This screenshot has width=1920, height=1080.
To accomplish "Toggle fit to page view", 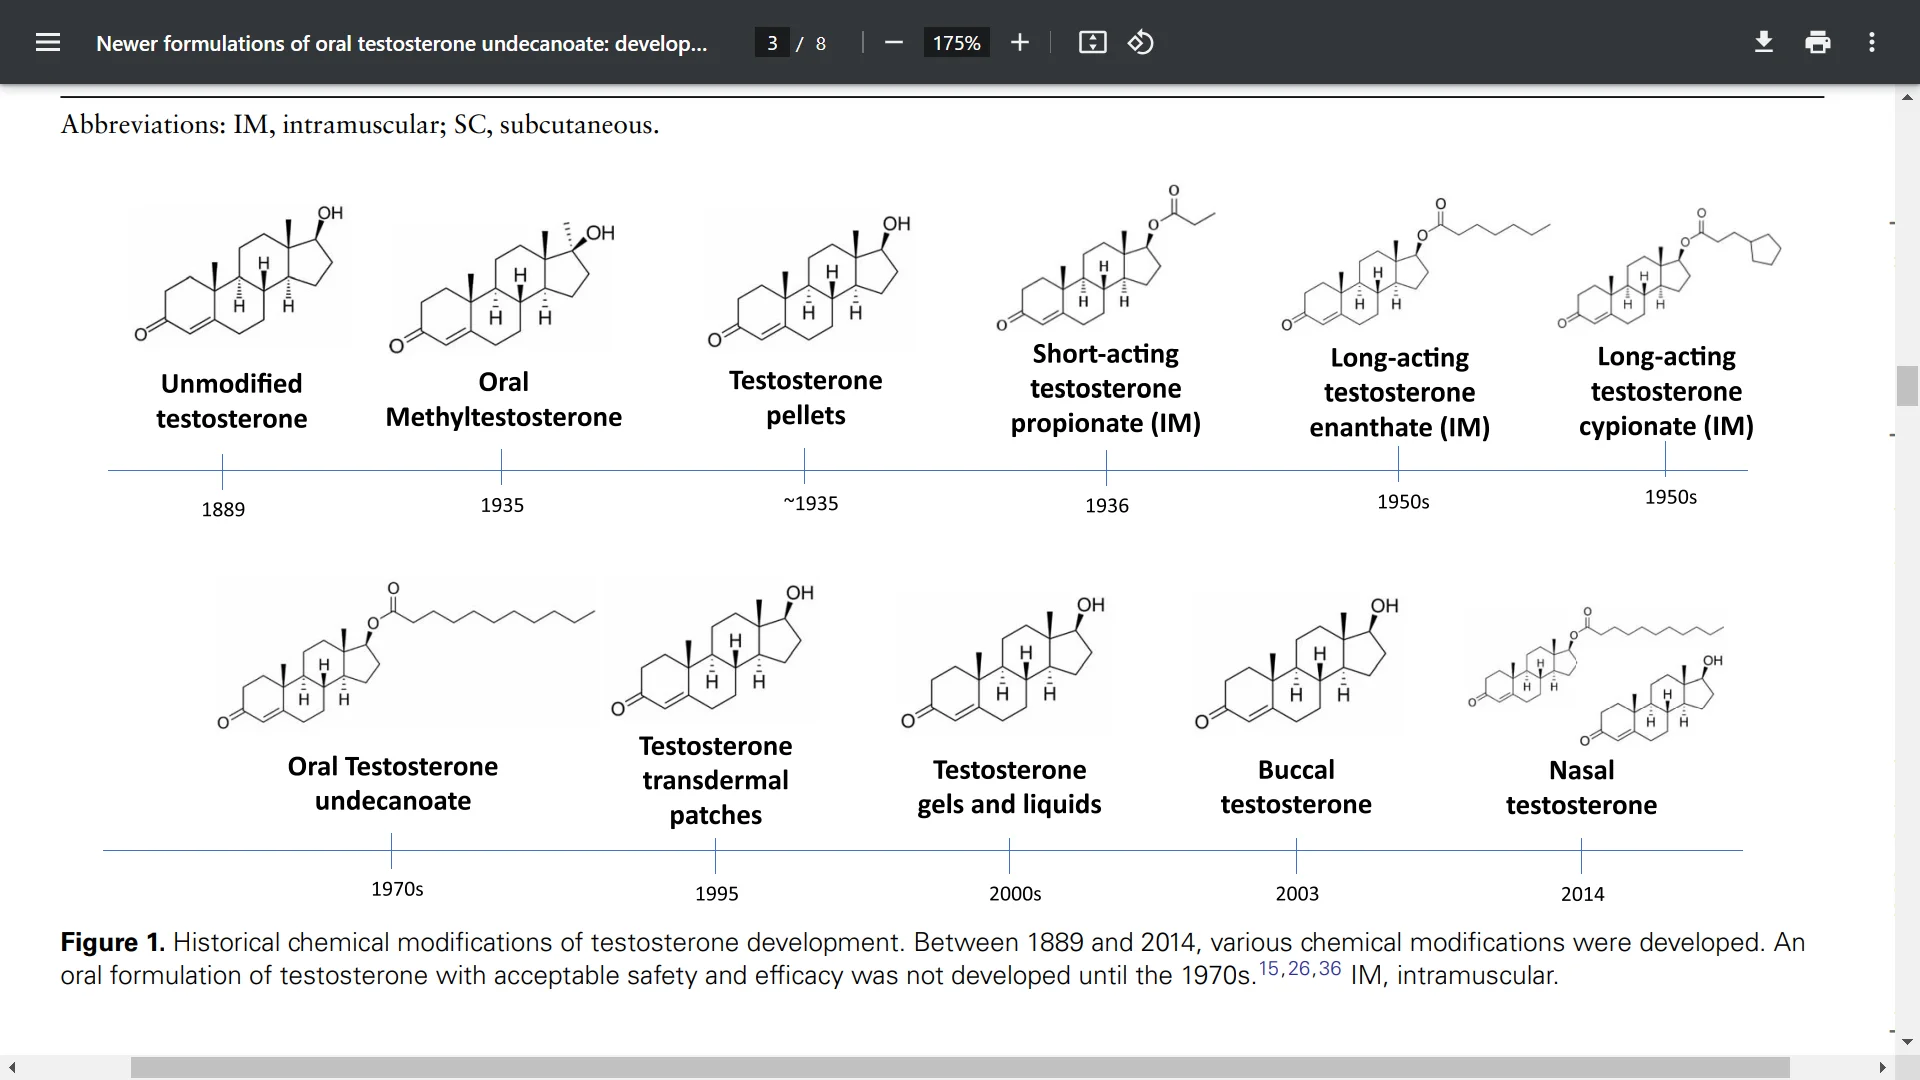I will (1092, 42).
